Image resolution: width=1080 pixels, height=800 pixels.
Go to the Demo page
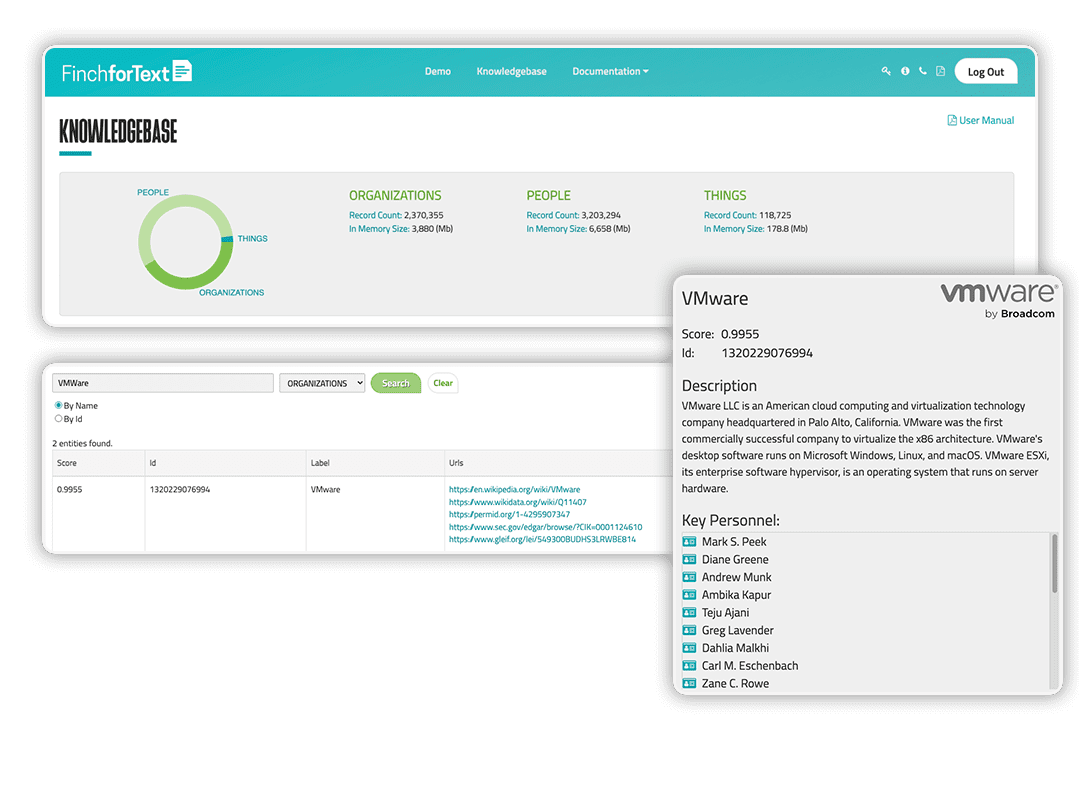click(437, 71)
